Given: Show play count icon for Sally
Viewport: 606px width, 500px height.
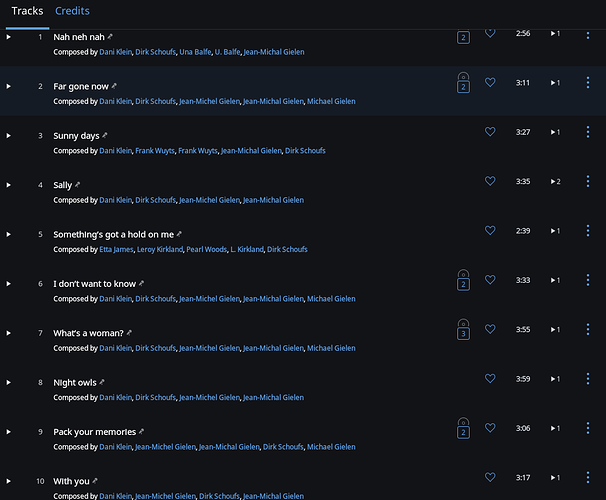Looking at the screenshot, I should (x=555, y=182).
